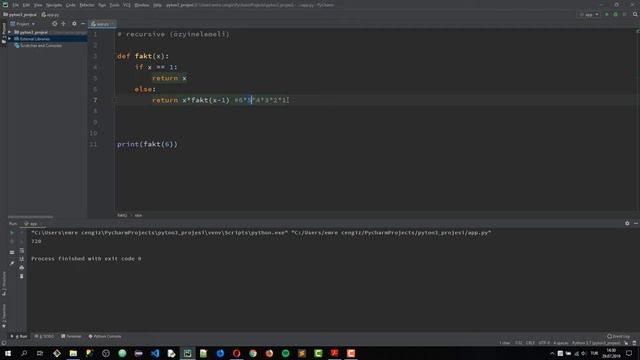Click the expand-all plus icon in Project panel

[64, 24]
